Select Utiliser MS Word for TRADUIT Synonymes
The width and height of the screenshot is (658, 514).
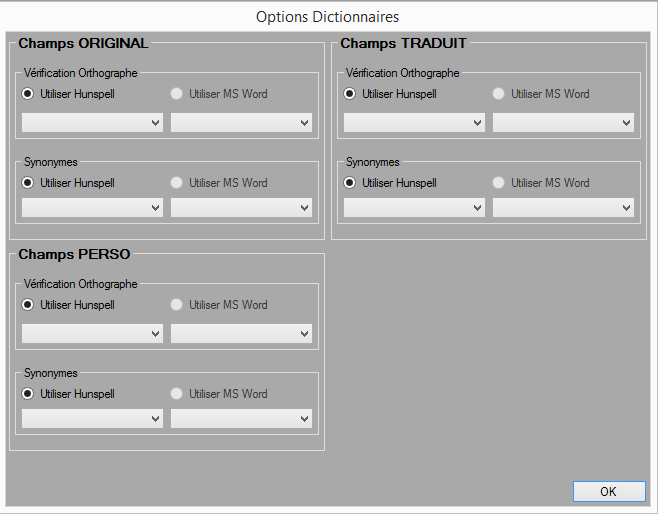(499, 183)
